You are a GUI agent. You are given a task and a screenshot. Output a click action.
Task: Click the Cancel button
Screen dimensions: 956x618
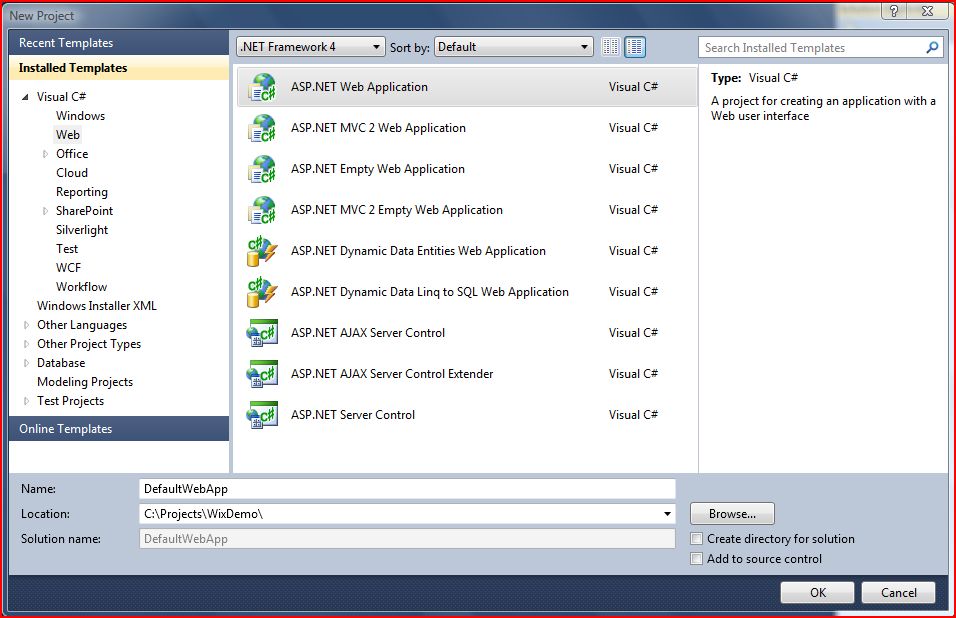click(x=898, y=592)
